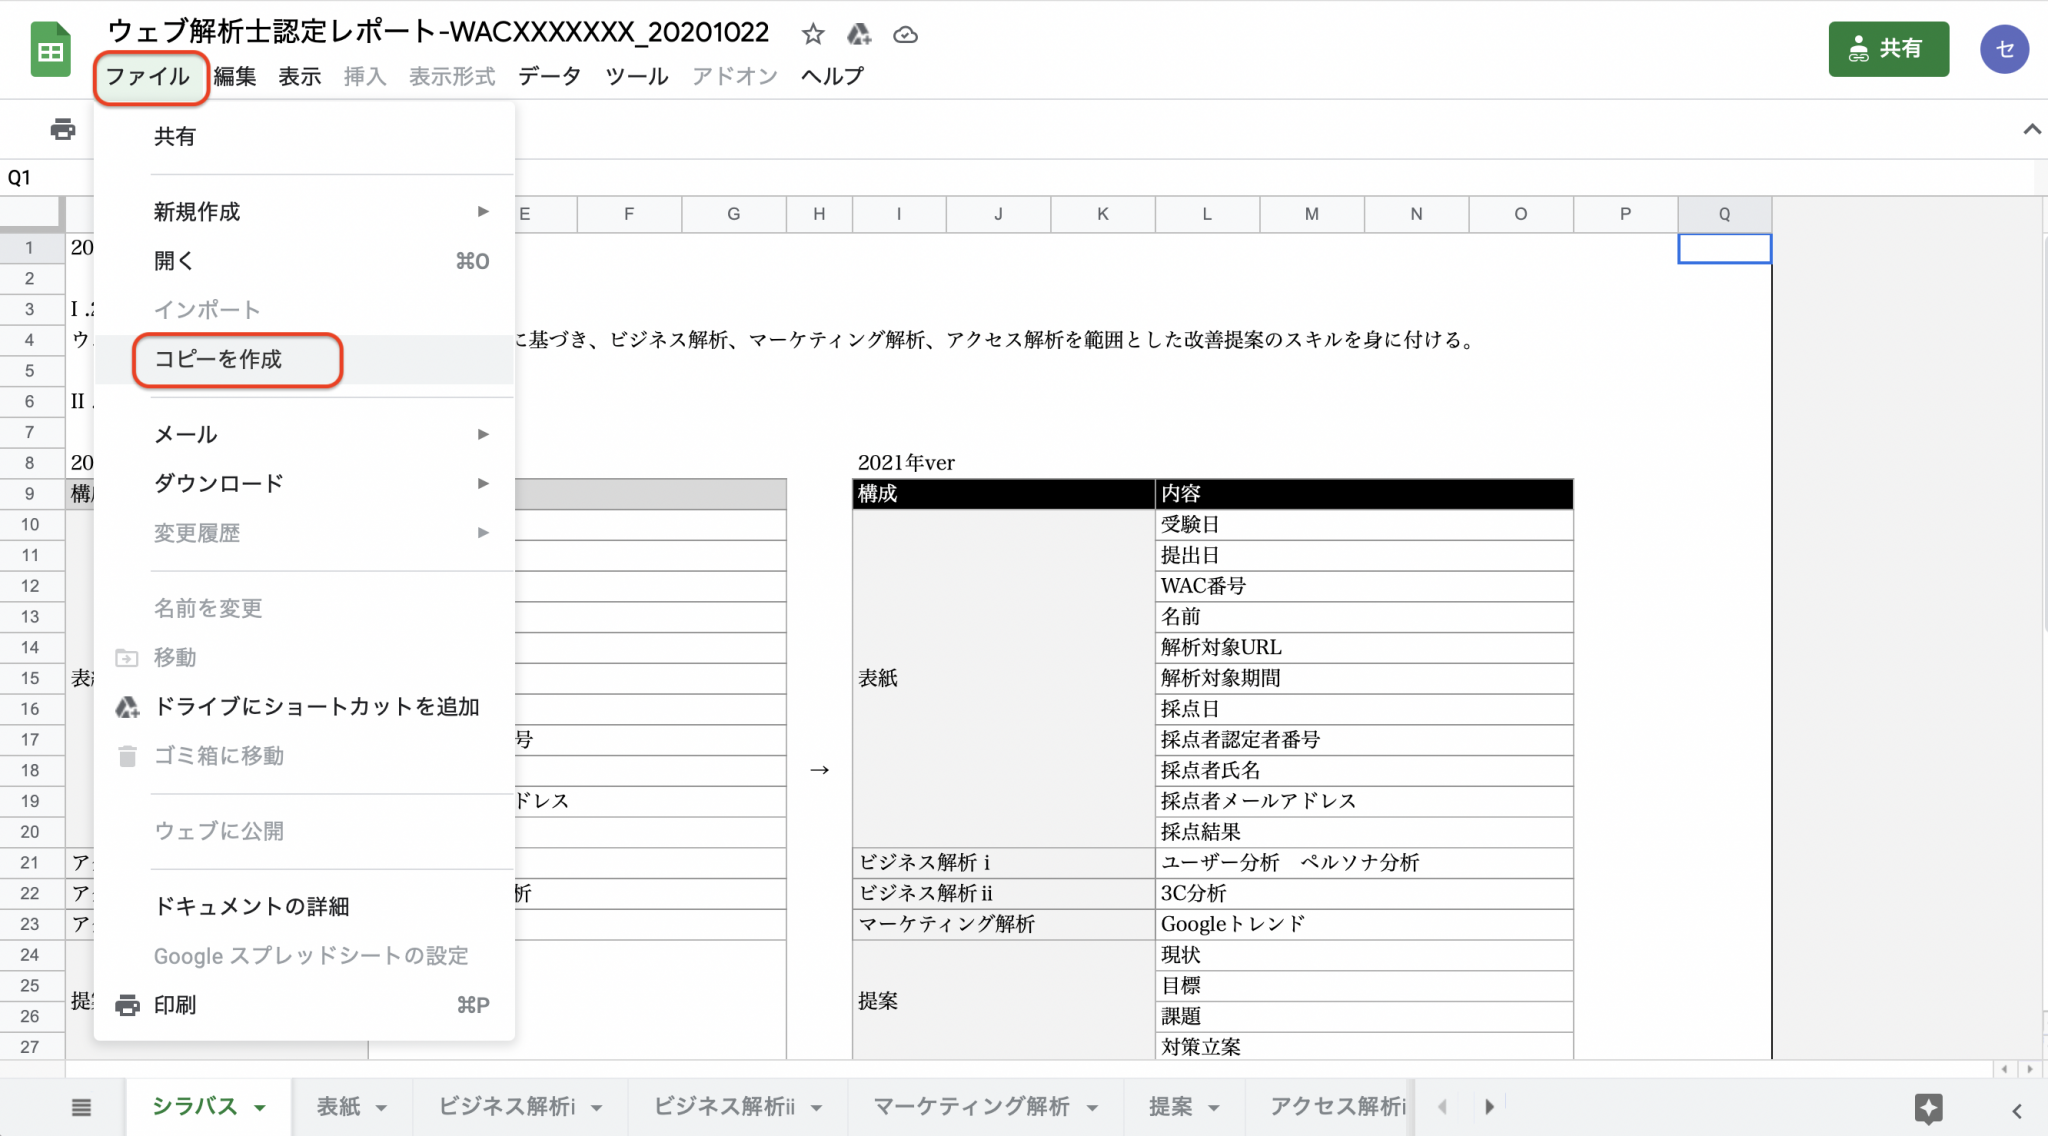This screenshot has width=2048, height=1136.
Task: Select コピーを作成 menu entry
Action: point(218,359)
